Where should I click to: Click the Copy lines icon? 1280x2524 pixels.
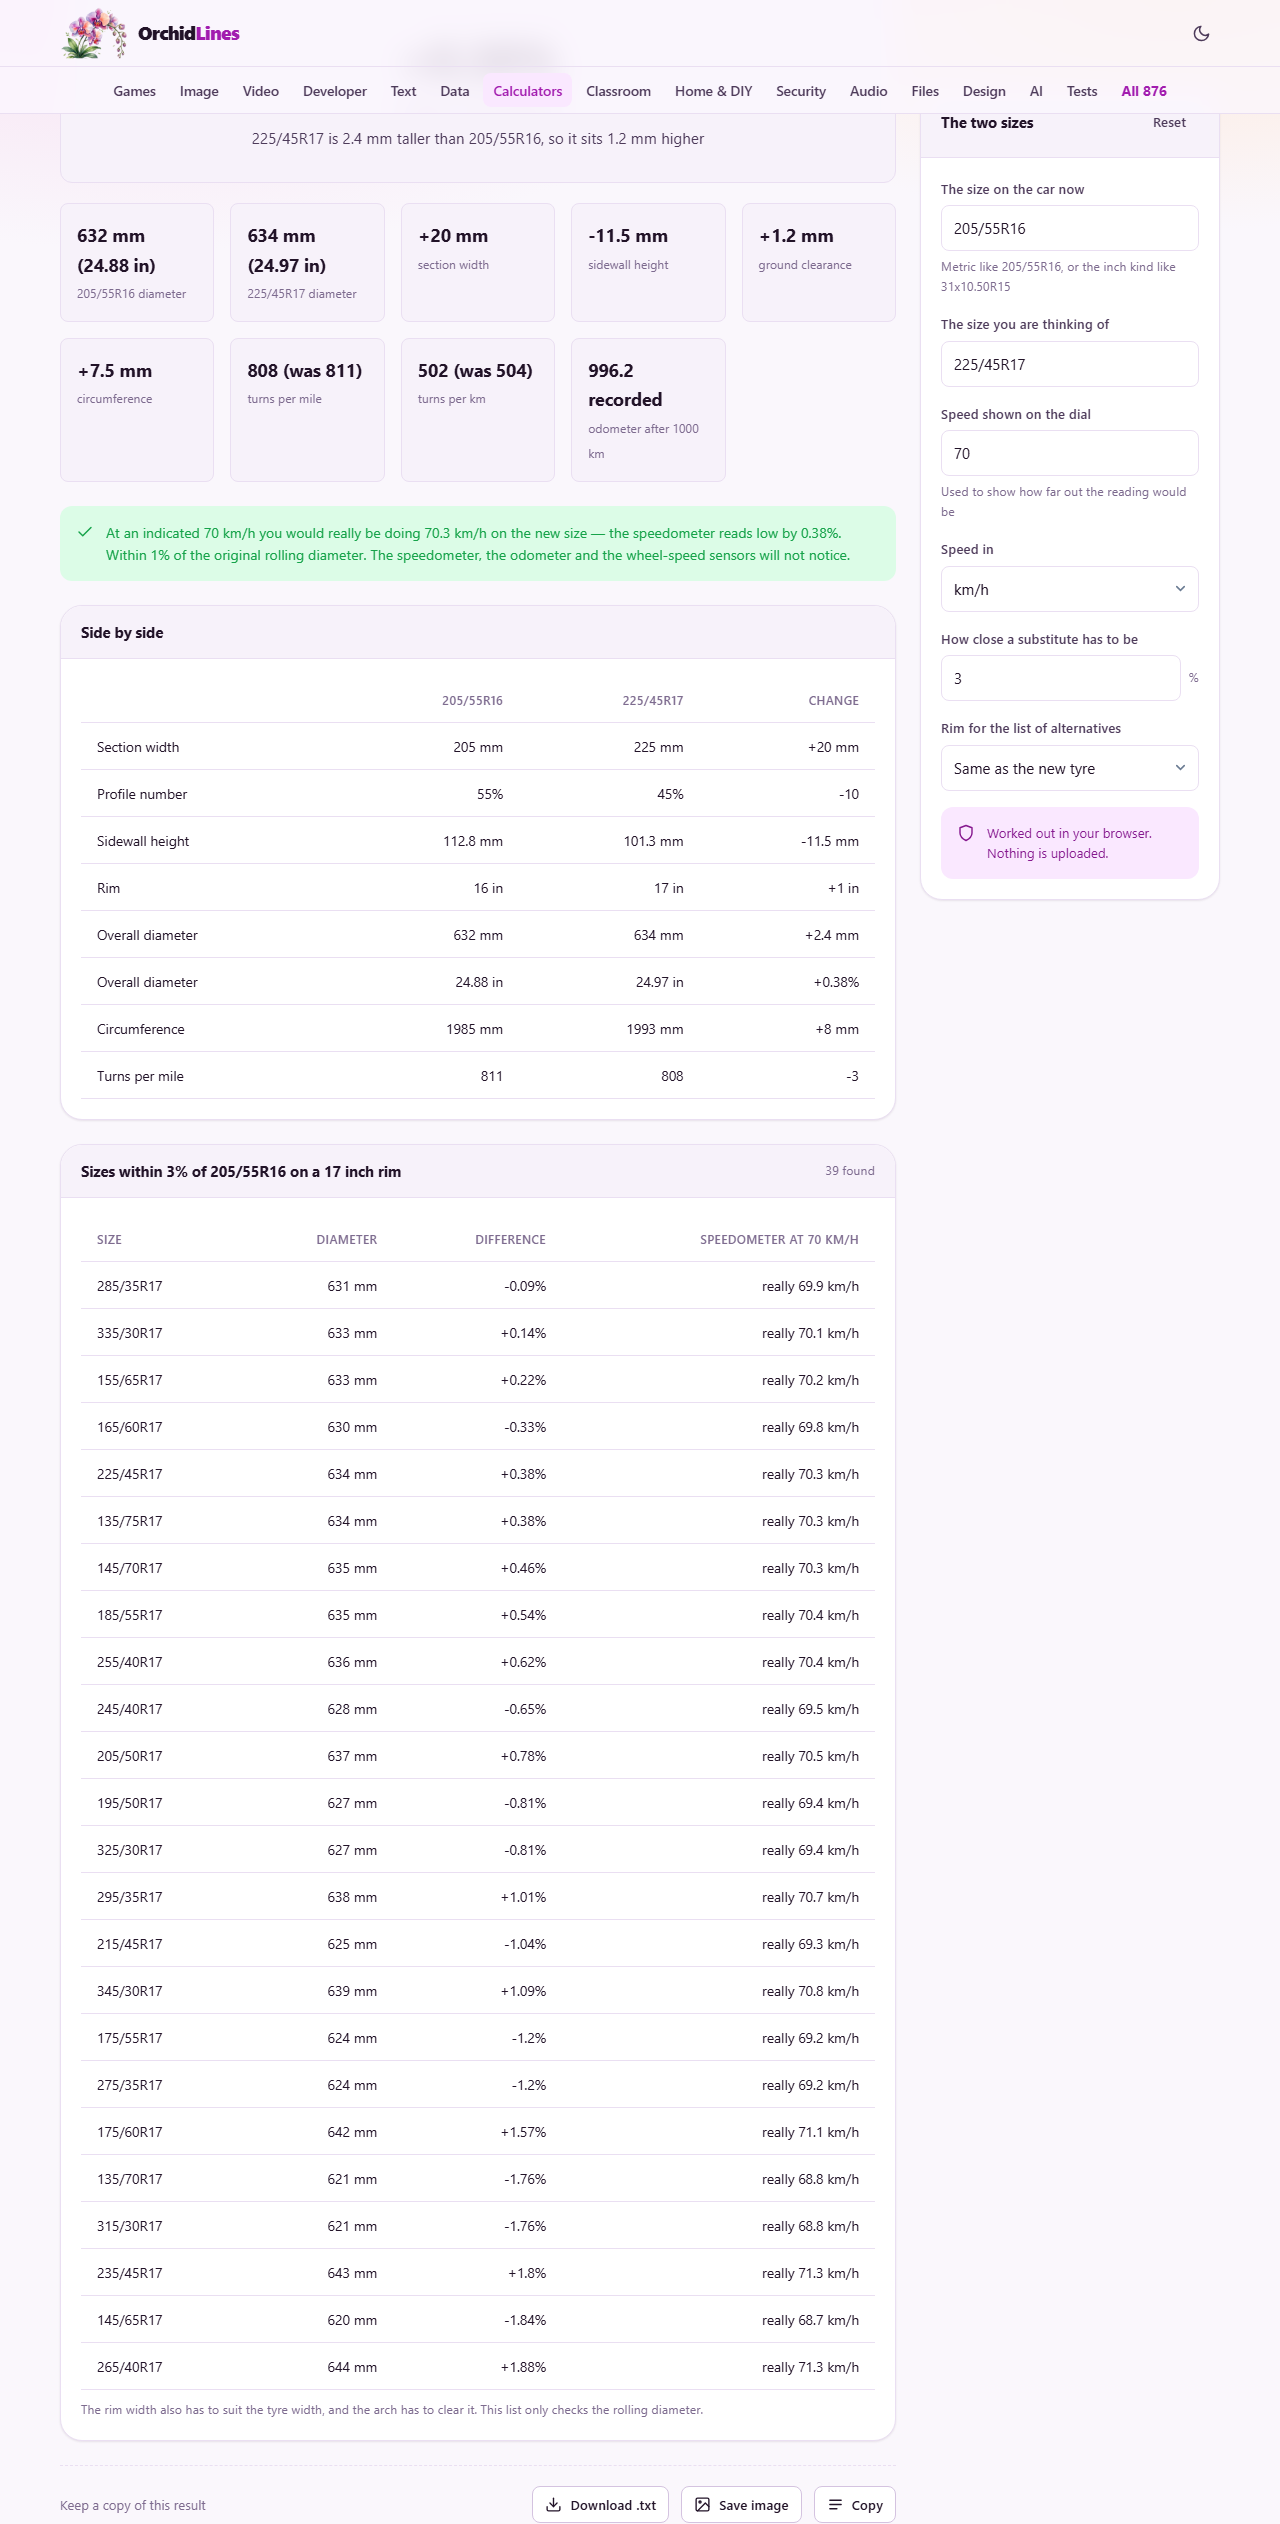click(835, 2504)
